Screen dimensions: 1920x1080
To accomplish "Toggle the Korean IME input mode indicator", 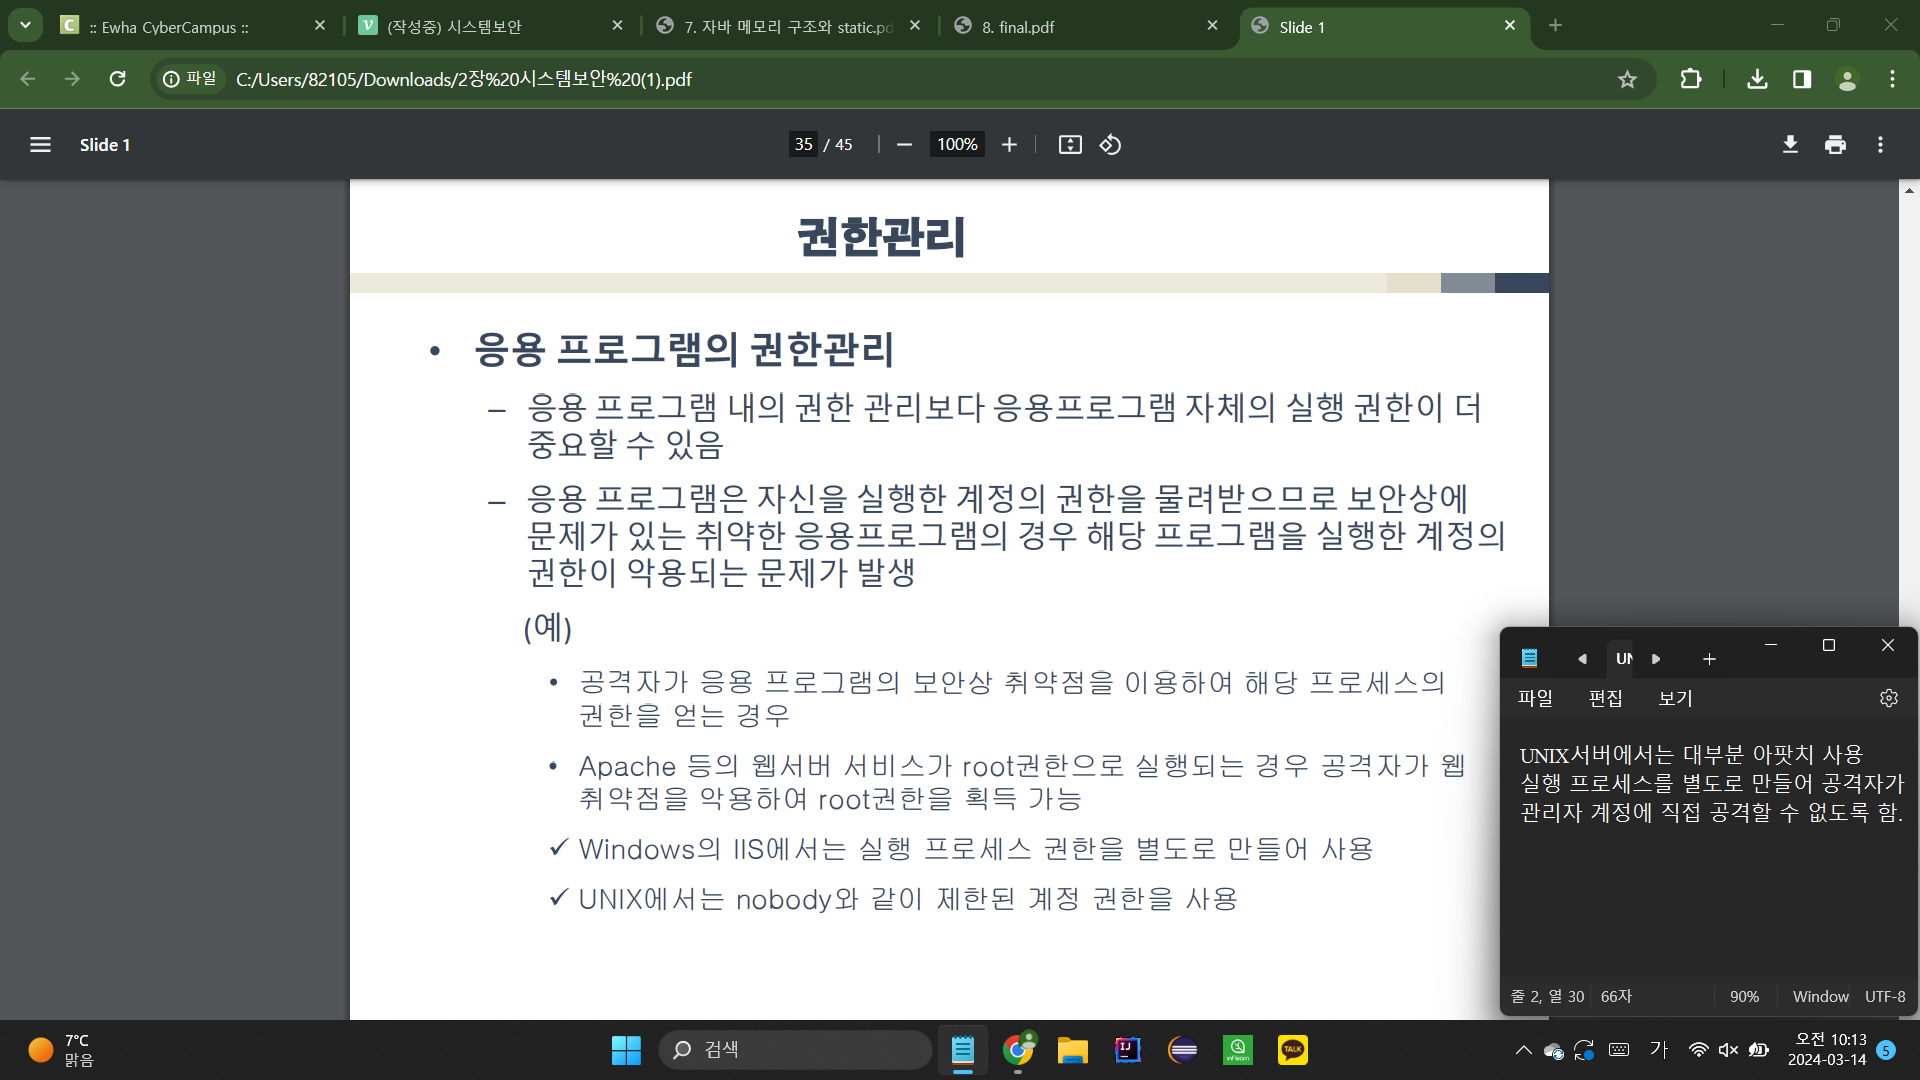I will click(1659, 1049).
